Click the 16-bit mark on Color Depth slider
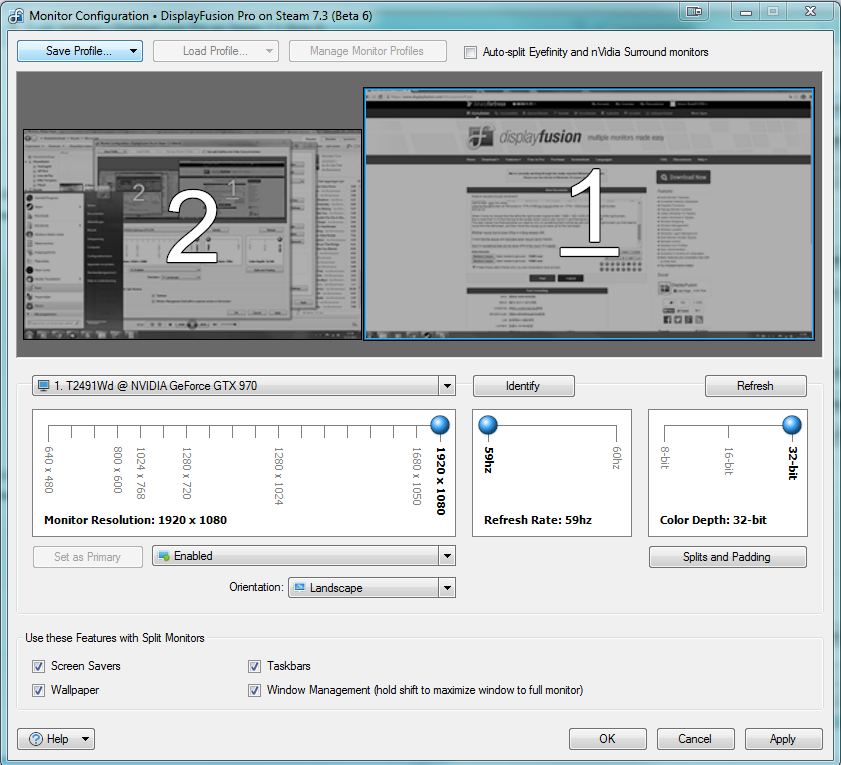Image resolution: width=841 pixels, height=765 pixels. click(x=728, y=429)
